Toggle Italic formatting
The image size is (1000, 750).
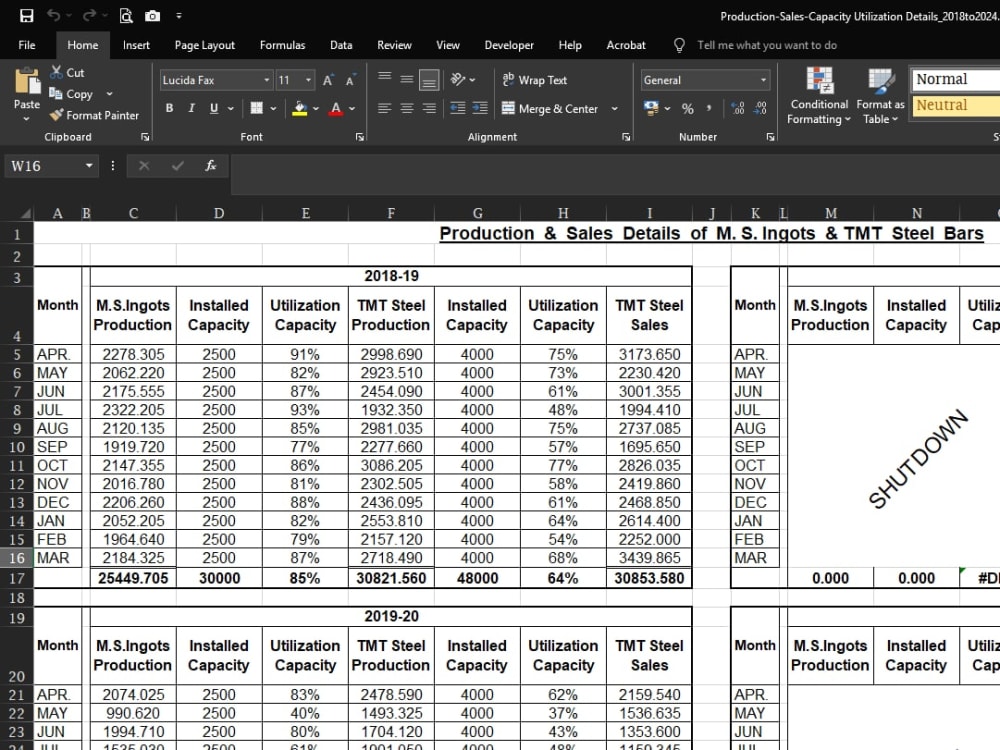(x=191, y=108)
